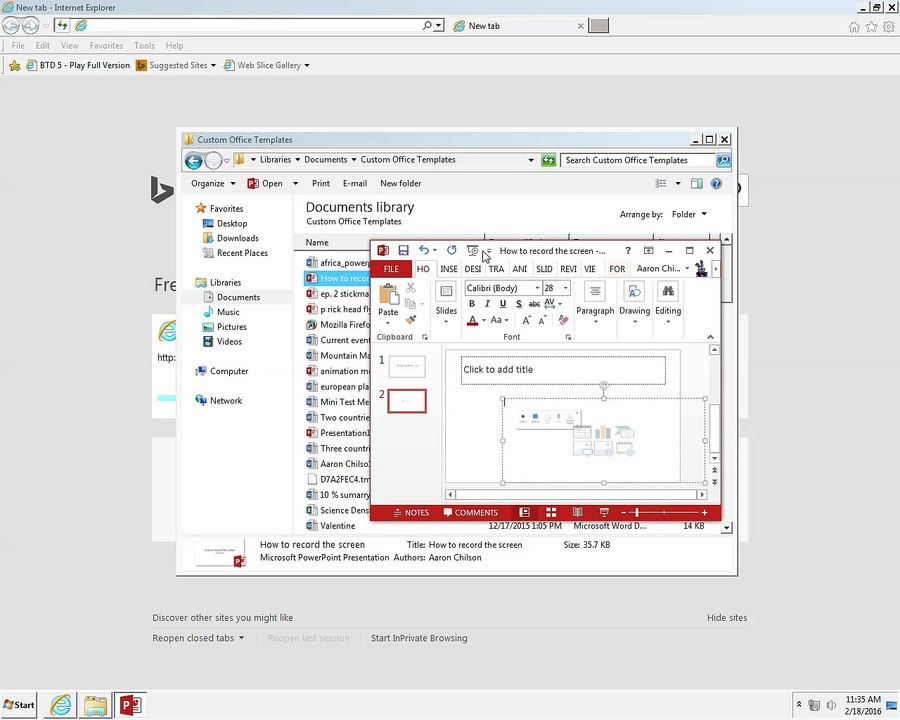Click Print in the Explorer toolbar

tap(321, 183)
